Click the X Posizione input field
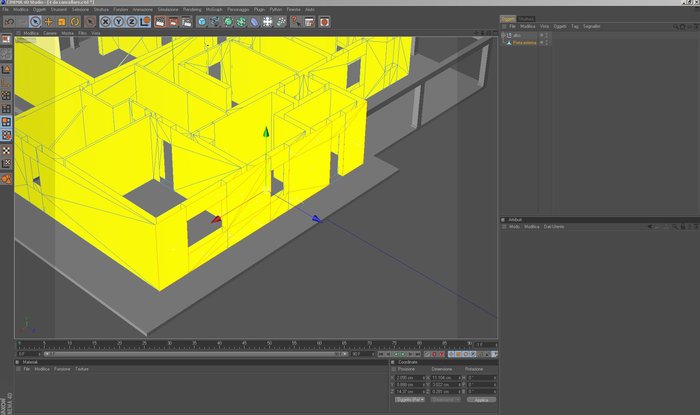This screenshot has width=700, height=415. (x=410, y=378)
